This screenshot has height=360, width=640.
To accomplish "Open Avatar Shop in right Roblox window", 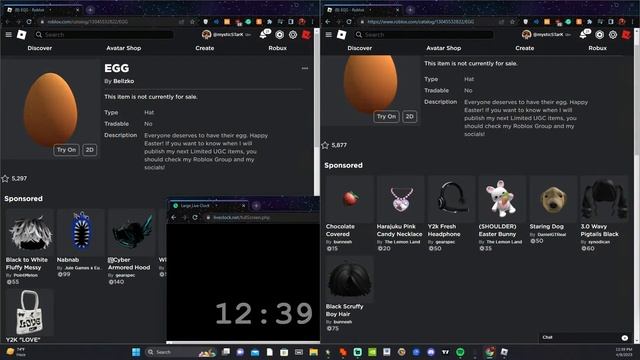I will [444, 48].
